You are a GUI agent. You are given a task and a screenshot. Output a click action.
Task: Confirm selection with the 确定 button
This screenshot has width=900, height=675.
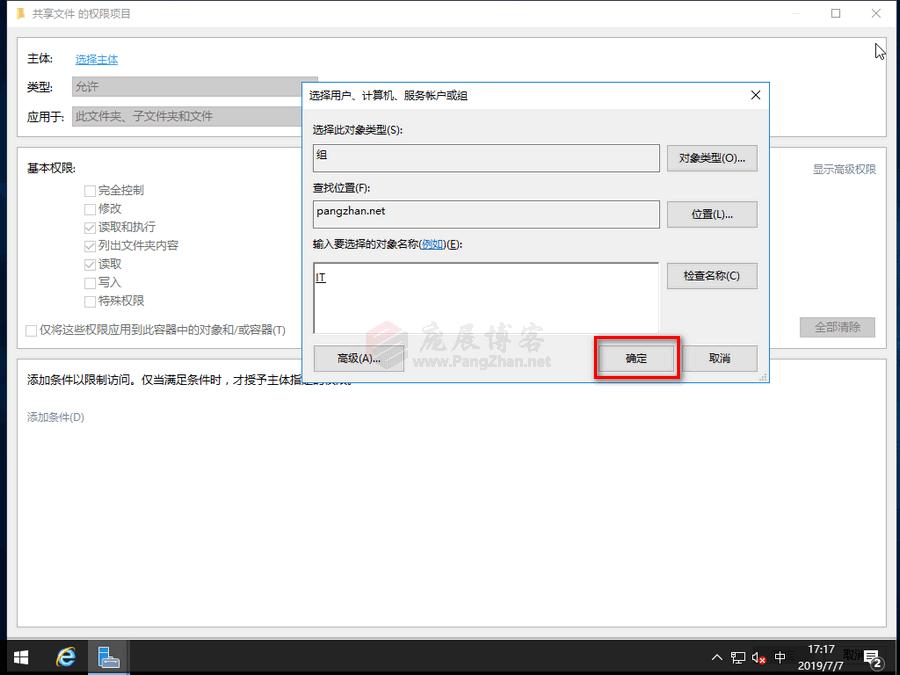click(636, 357)
